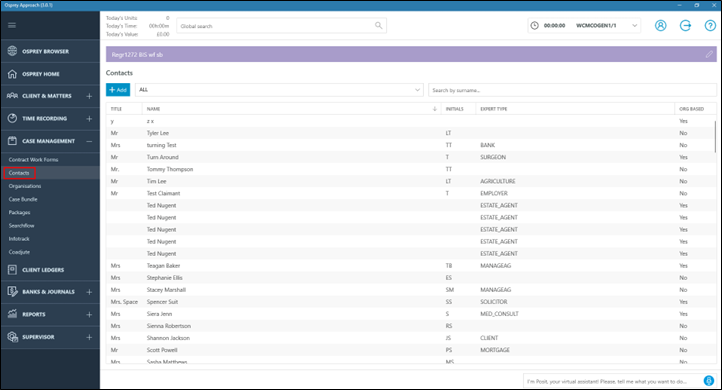The image size is (722, 390).
Task: Click the MED_CONSULT expert type cell
Action: click(499, 314)
